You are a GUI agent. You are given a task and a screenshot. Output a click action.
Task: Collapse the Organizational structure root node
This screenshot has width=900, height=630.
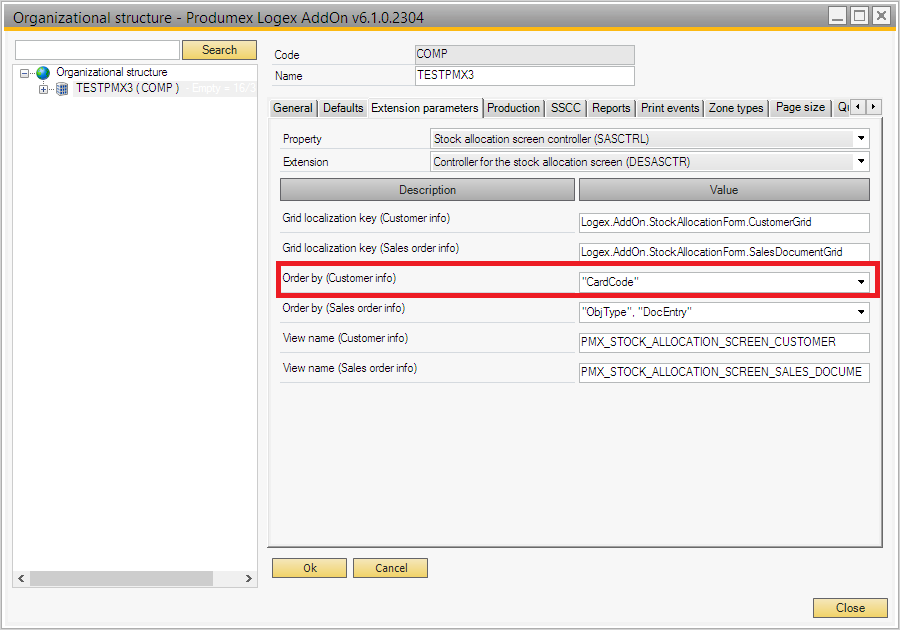pyautogui.click(x=25, y=73)
